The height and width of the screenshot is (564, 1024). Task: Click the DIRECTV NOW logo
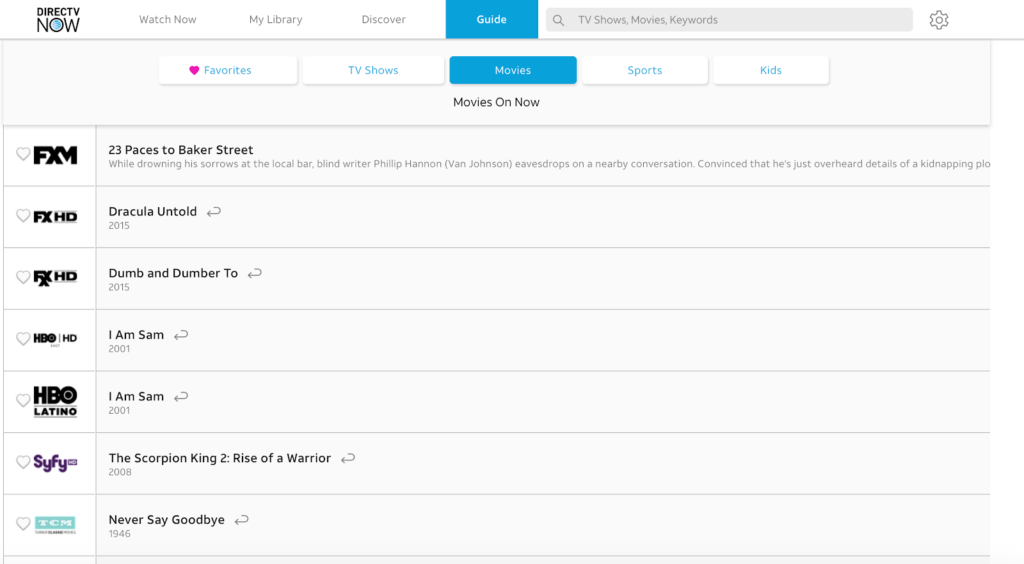[58, 20]
